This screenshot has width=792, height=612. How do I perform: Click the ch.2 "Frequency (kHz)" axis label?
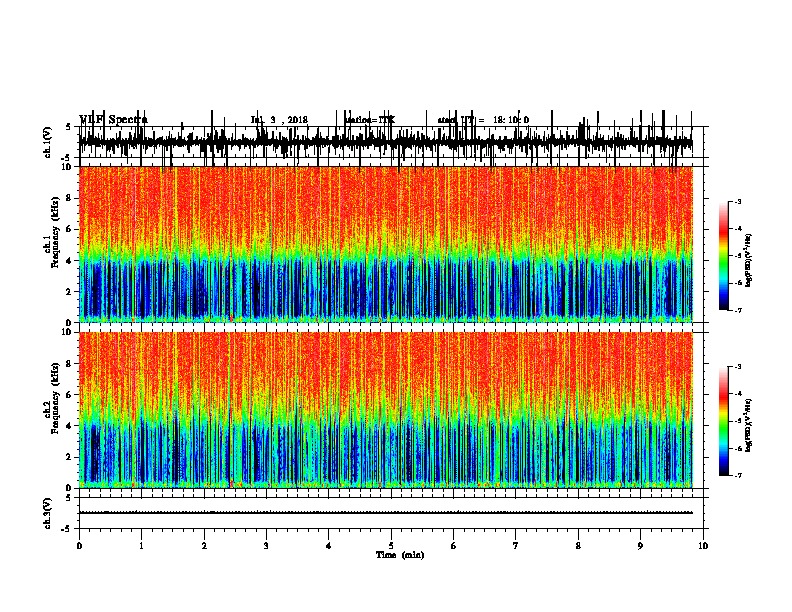click(55, 398)
